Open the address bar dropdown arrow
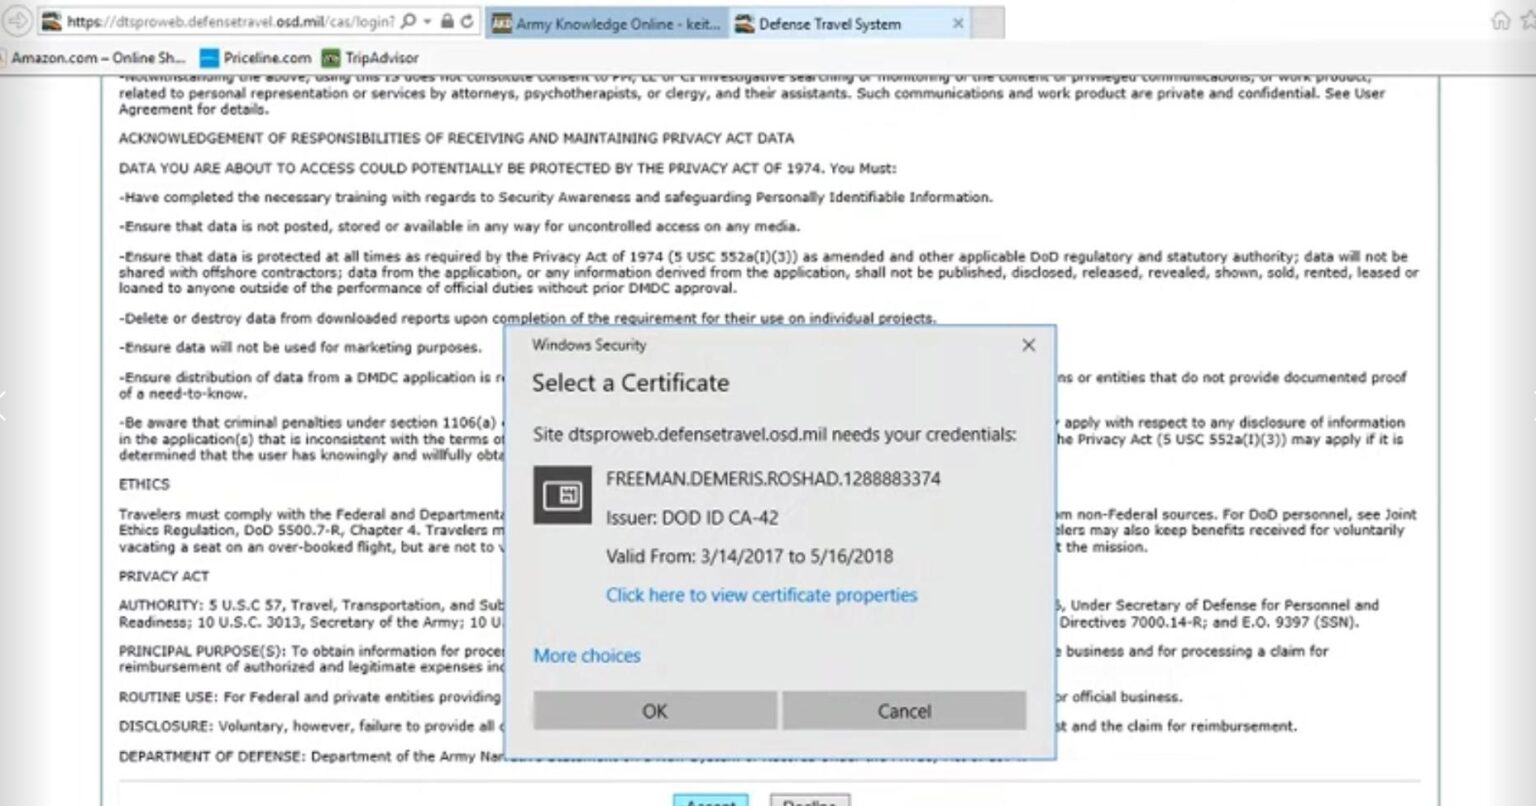 coord(427,21)
